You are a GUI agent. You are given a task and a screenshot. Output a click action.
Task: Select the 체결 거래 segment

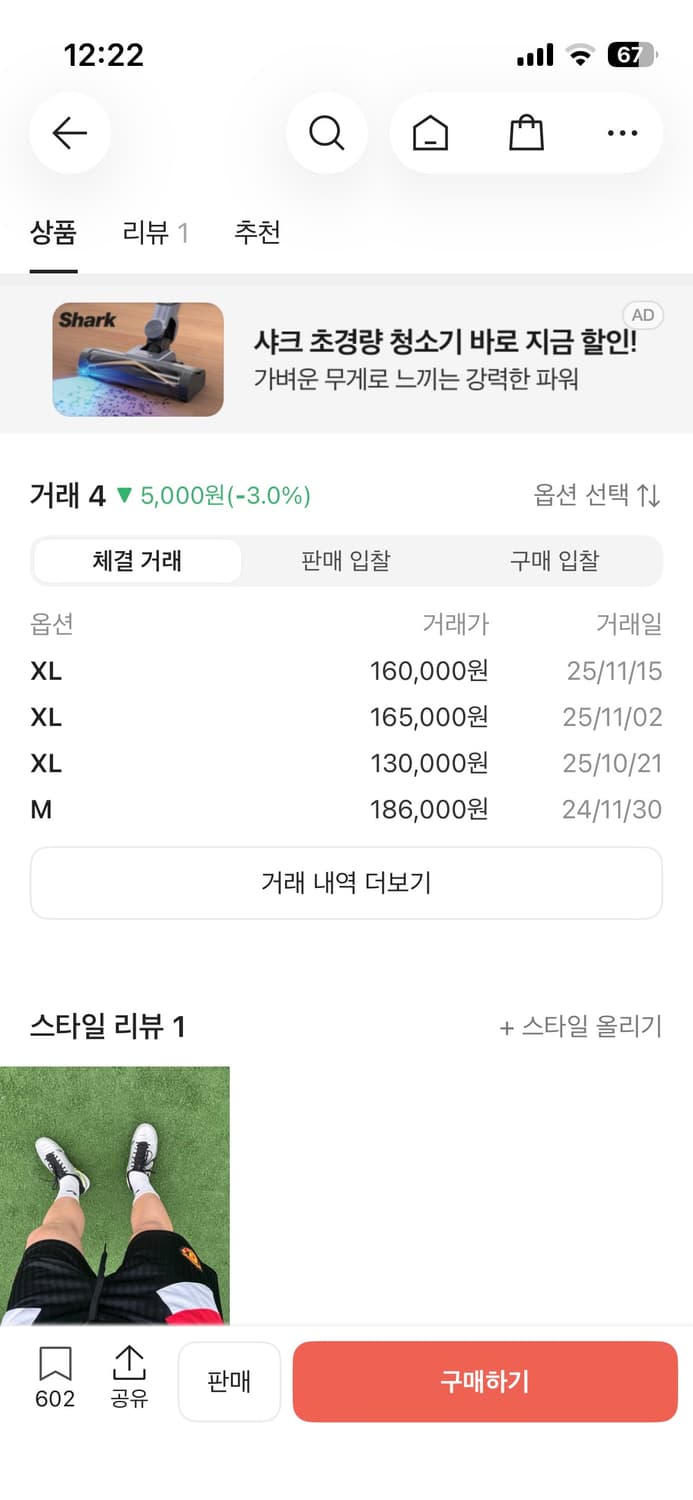137,561
